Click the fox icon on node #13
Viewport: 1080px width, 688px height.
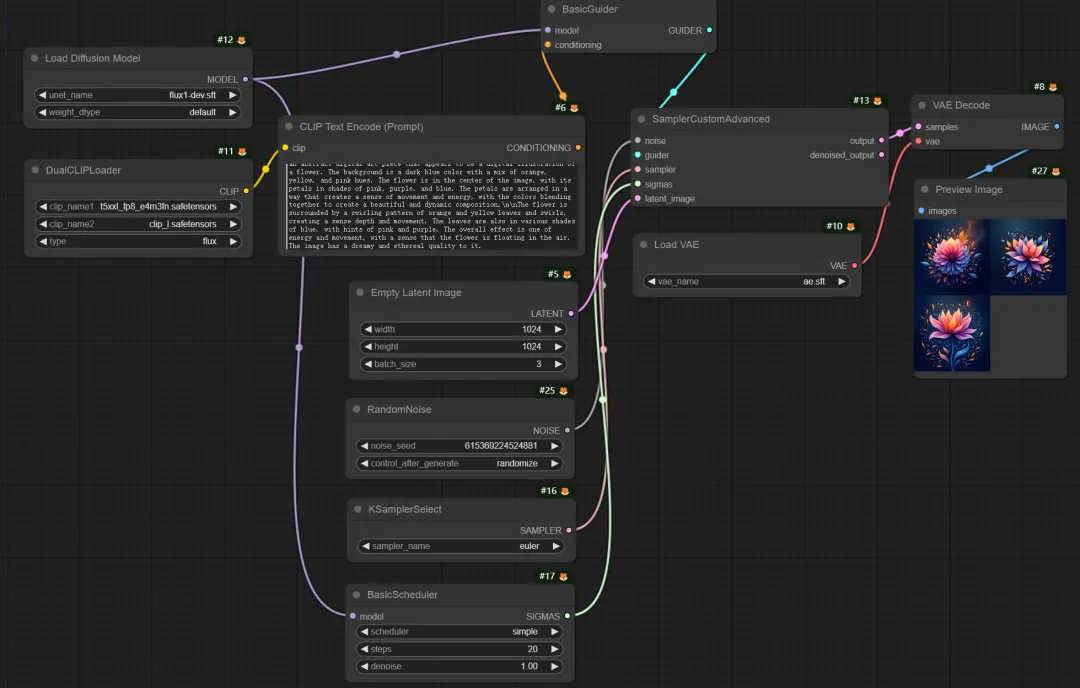coord(877,101)
